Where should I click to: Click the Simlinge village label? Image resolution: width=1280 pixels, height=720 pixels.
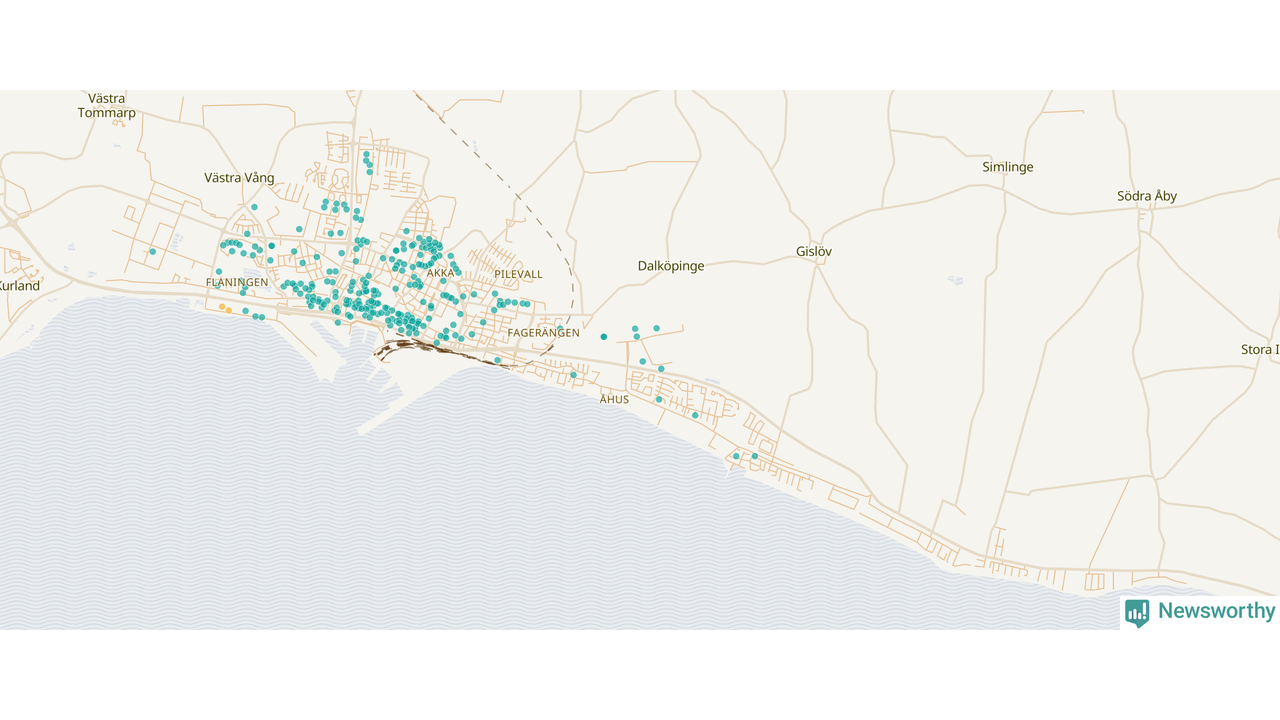(x=1008, y=167)
